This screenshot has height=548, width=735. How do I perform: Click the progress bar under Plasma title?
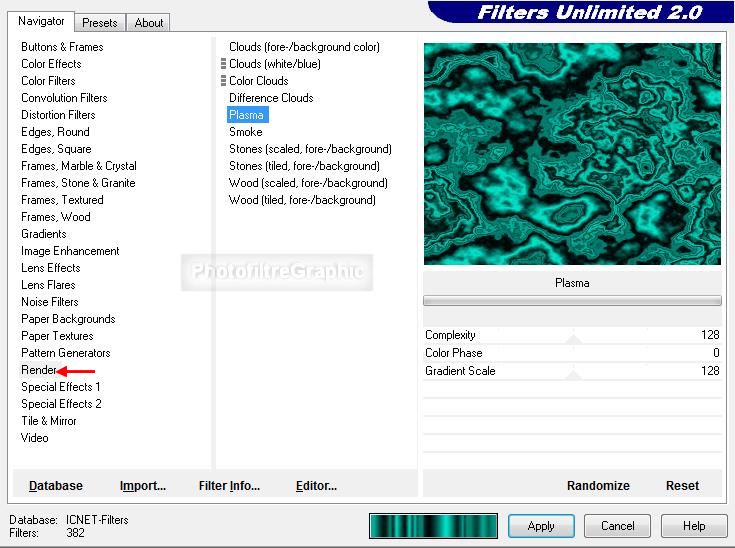[x=572, y=300]
